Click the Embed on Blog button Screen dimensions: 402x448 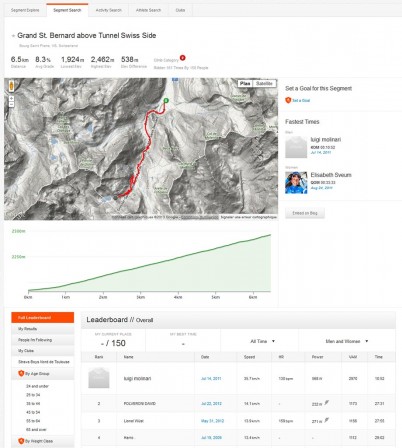305,213
